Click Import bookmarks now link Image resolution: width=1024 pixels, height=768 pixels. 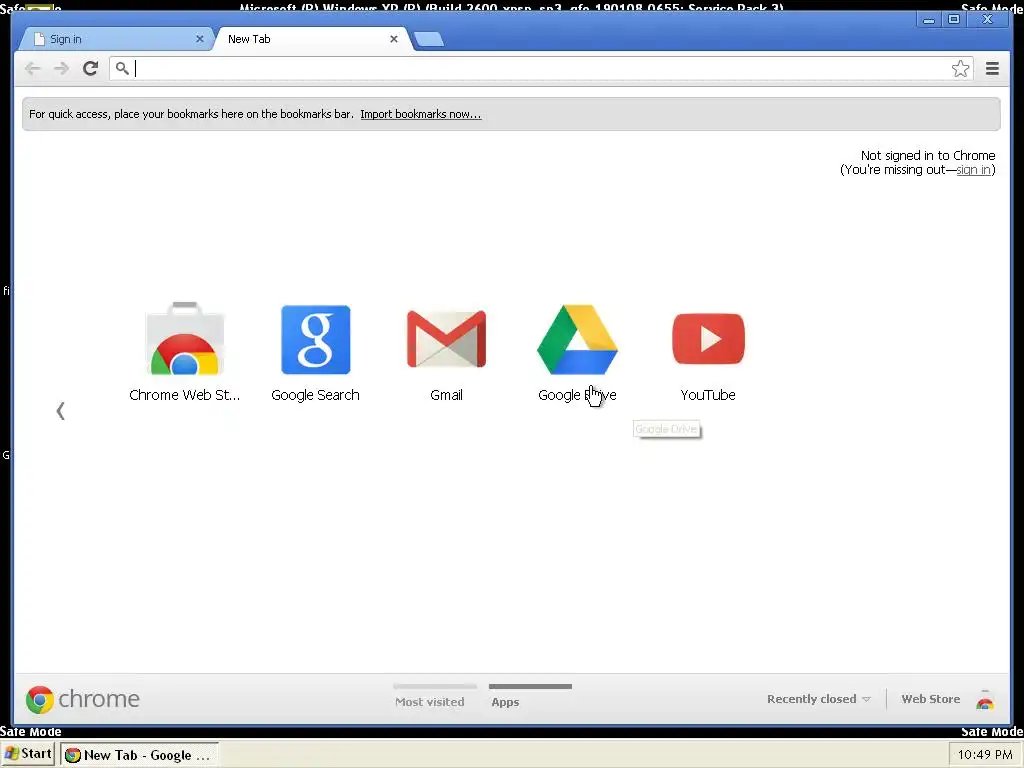[421, 114]
